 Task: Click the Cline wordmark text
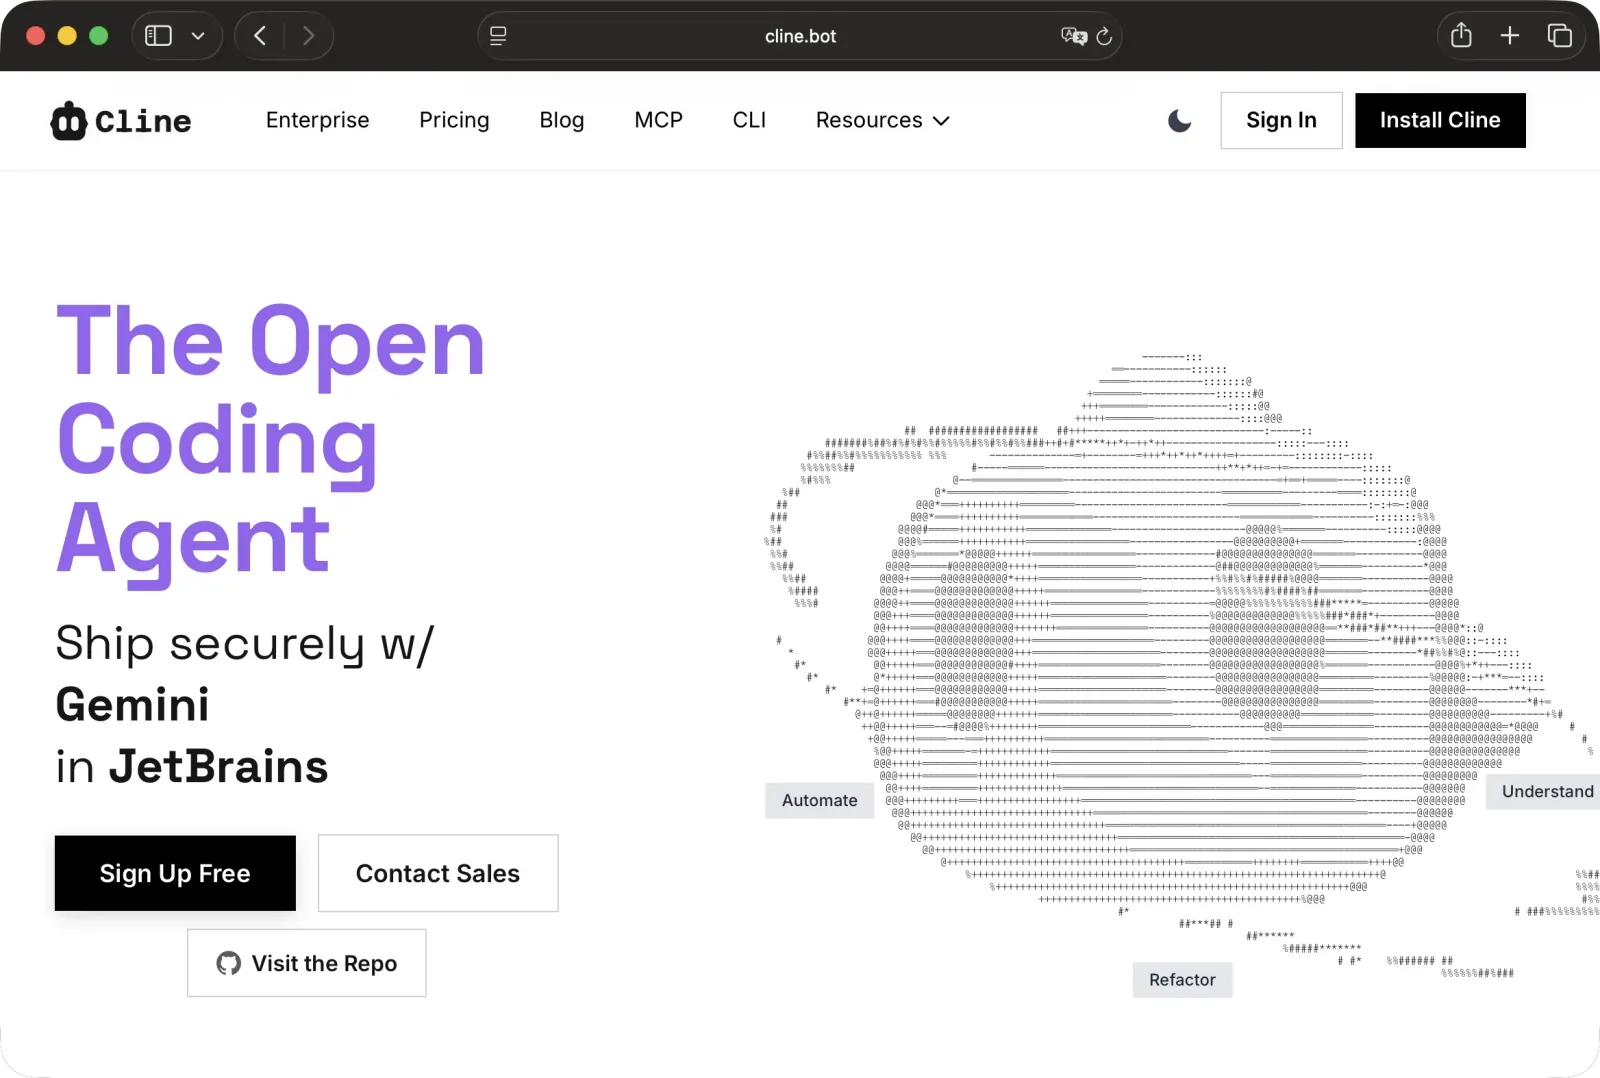[143, 121]
